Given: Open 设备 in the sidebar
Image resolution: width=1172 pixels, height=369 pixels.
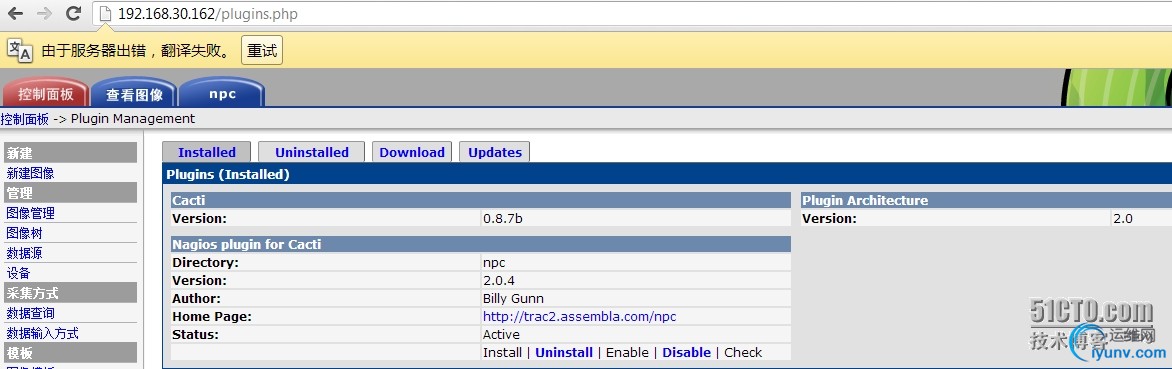Looking at the screenshot, I should [19, 273].
